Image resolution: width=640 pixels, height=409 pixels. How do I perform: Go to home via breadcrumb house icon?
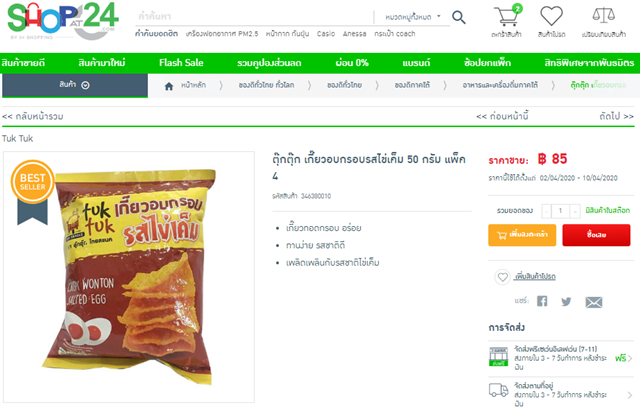coord(169,86)
